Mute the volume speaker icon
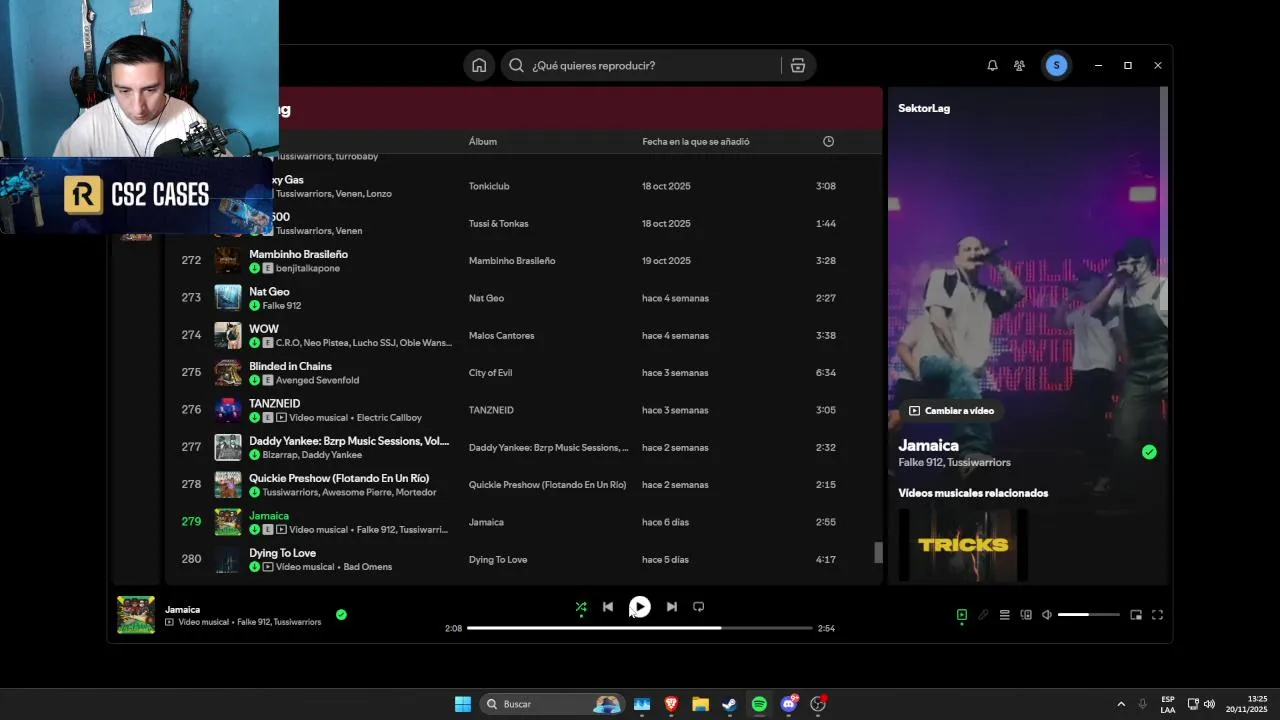 click(x=1047, y=615)
